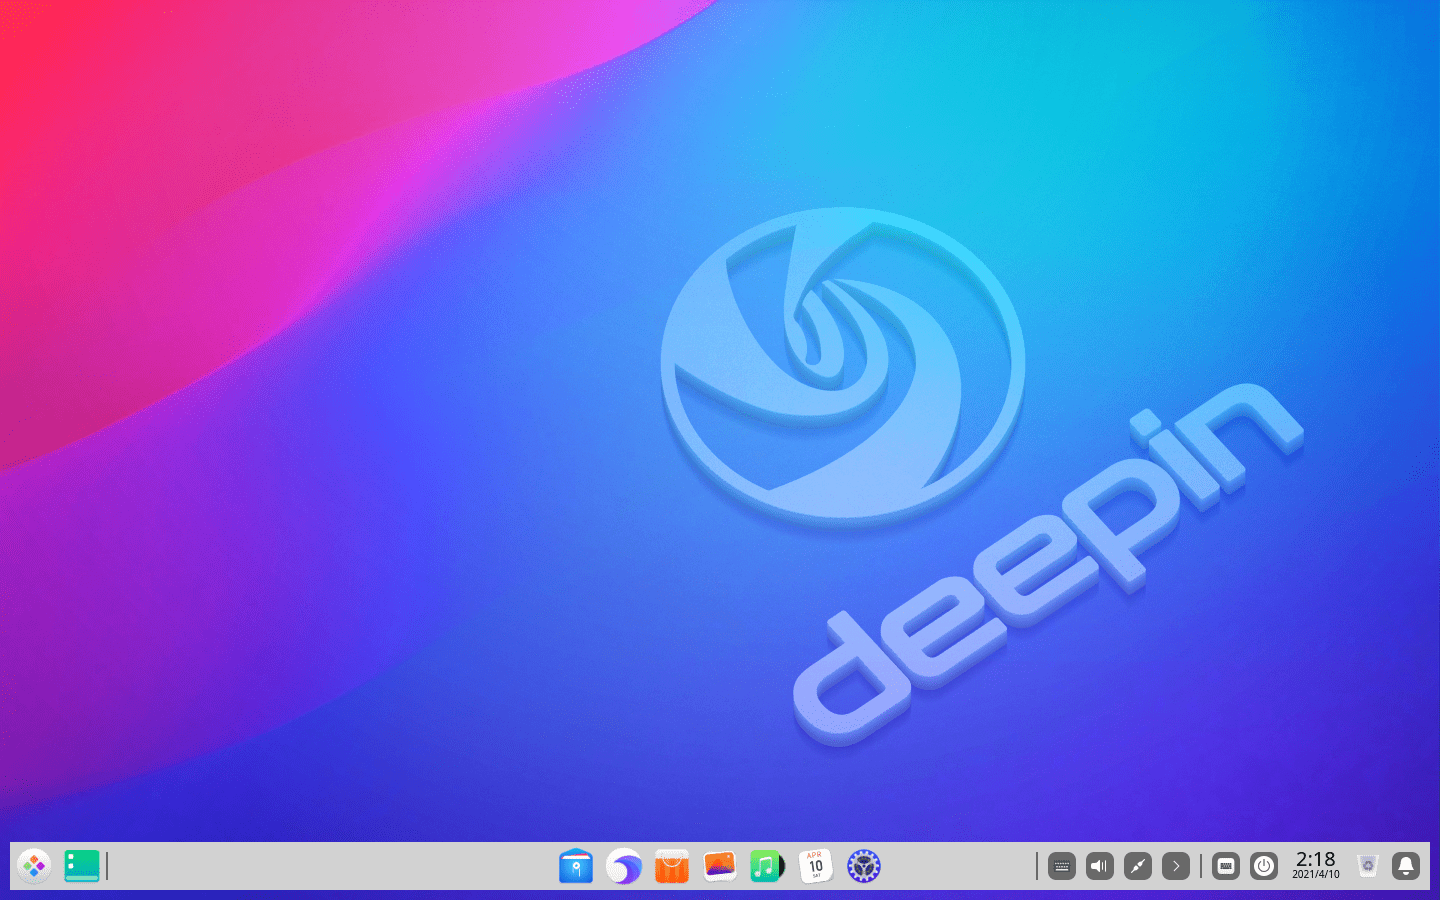
Task: Open the Control Center
Action: (862, 866)
